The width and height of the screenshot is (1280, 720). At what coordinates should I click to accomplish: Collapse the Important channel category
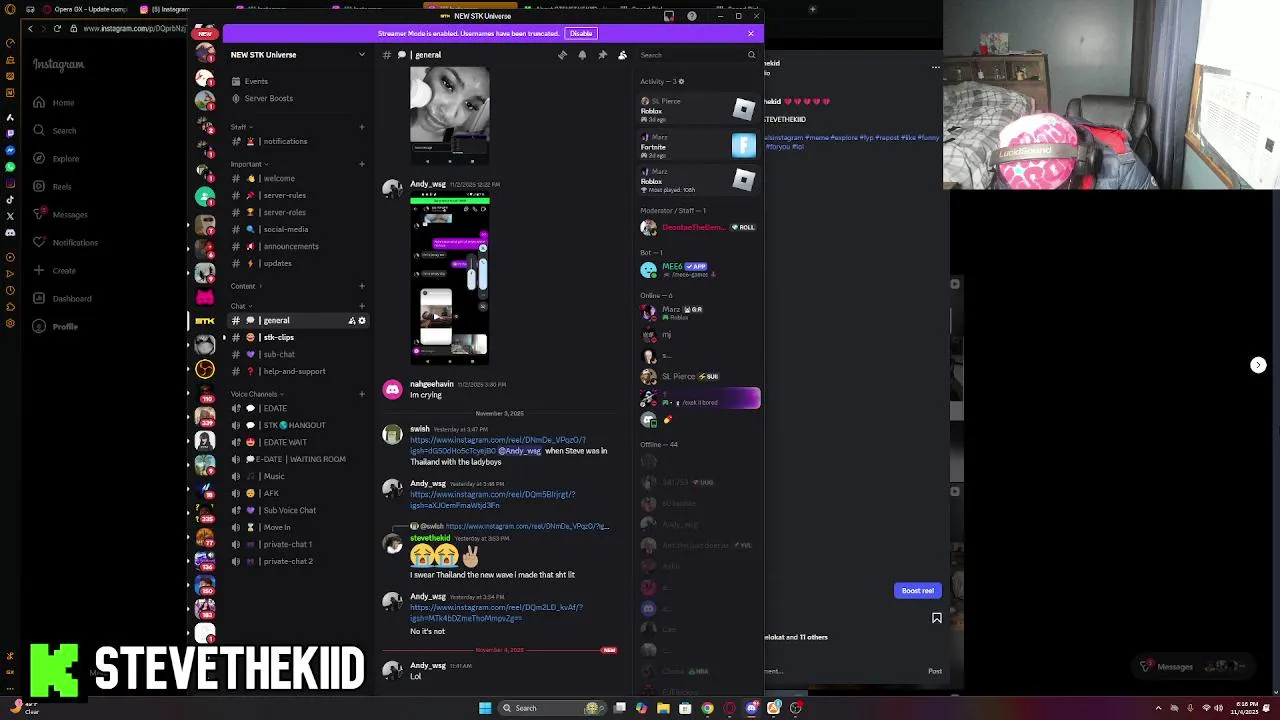[248, 164]
